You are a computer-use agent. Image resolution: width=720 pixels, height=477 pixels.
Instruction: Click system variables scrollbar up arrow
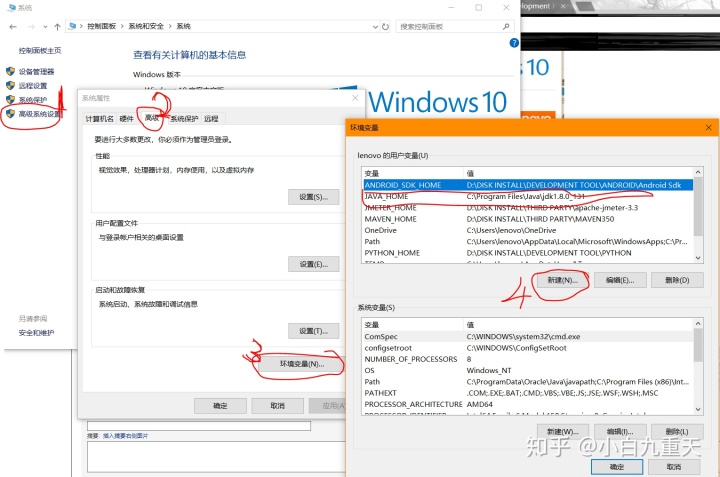(x=698, y=324)
